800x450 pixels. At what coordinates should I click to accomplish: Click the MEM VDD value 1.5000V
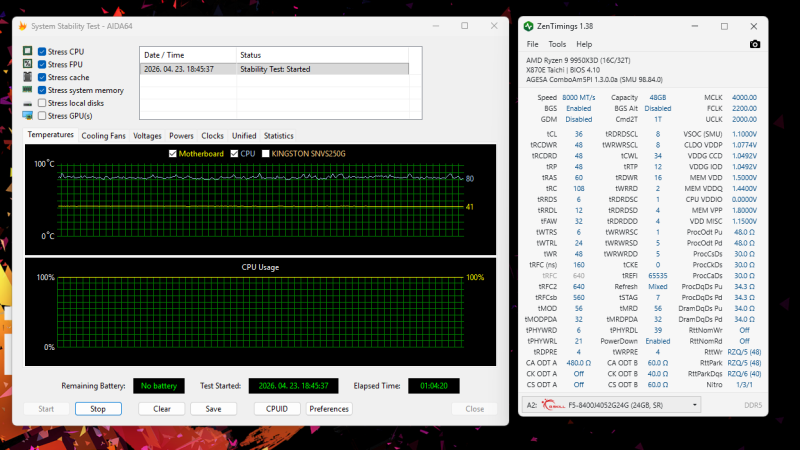(744, 178)
